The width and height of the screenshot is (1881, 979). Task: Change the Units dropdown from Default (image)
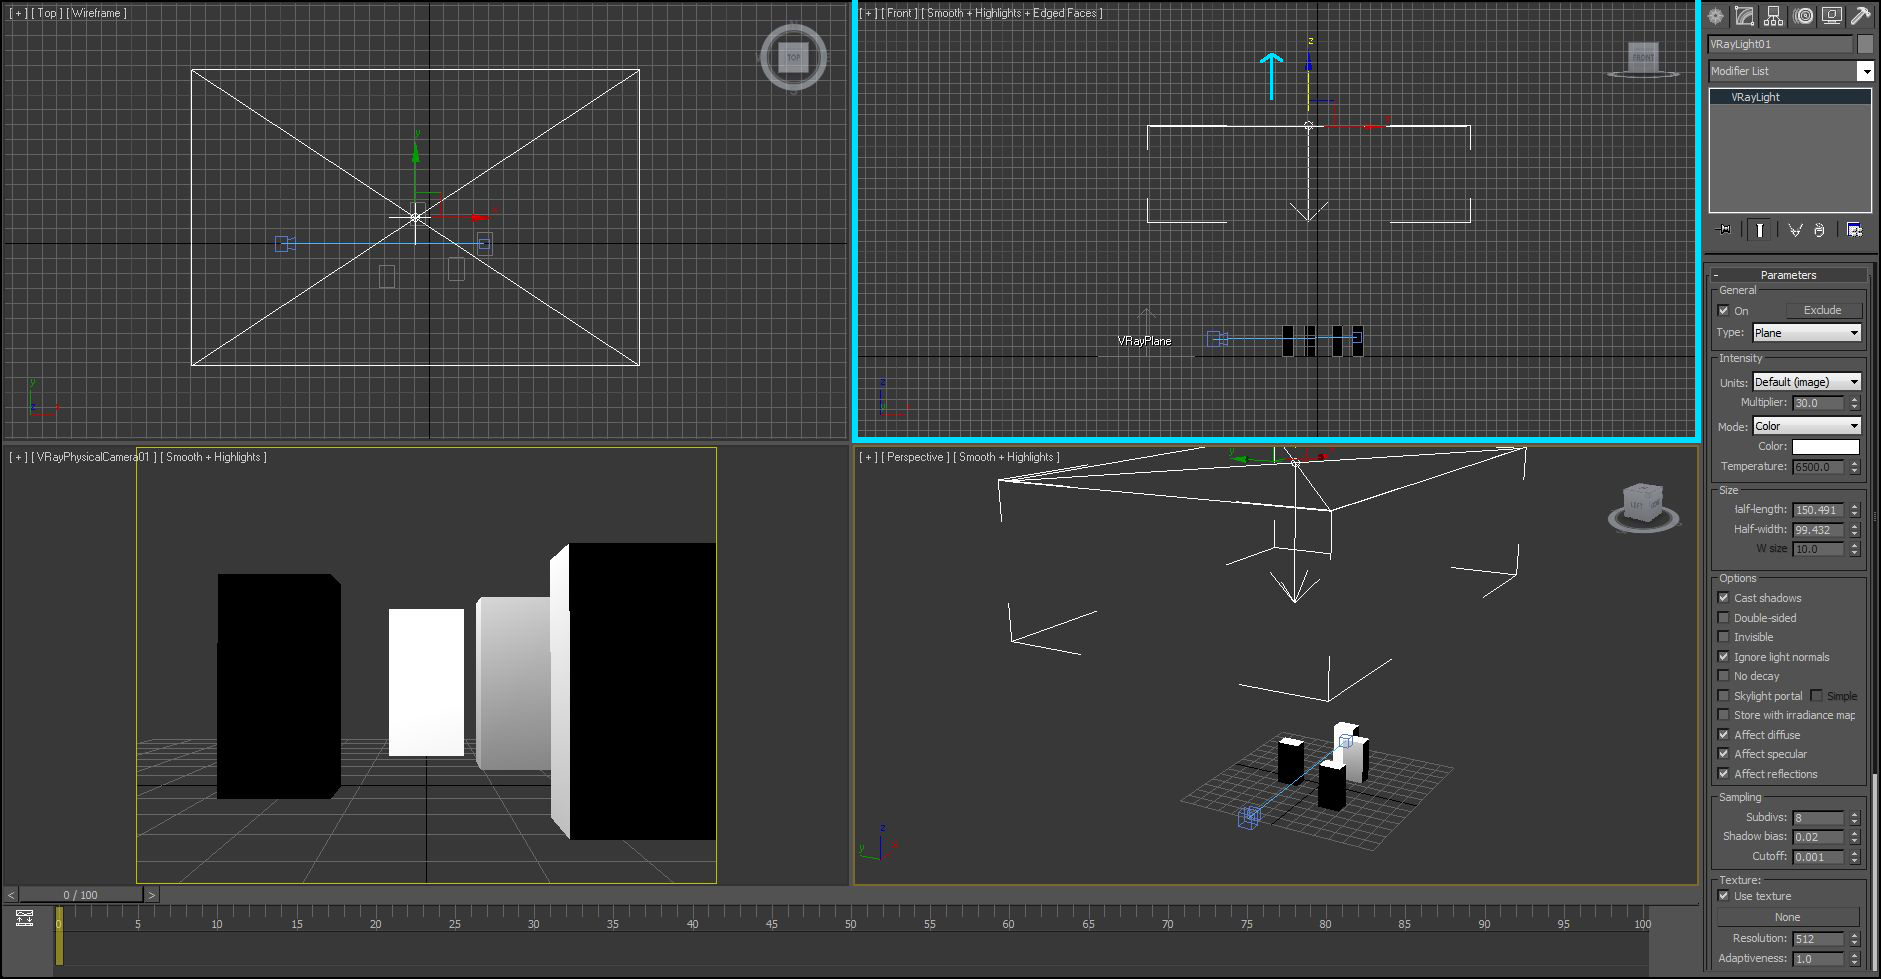(x=1806, y=381)
